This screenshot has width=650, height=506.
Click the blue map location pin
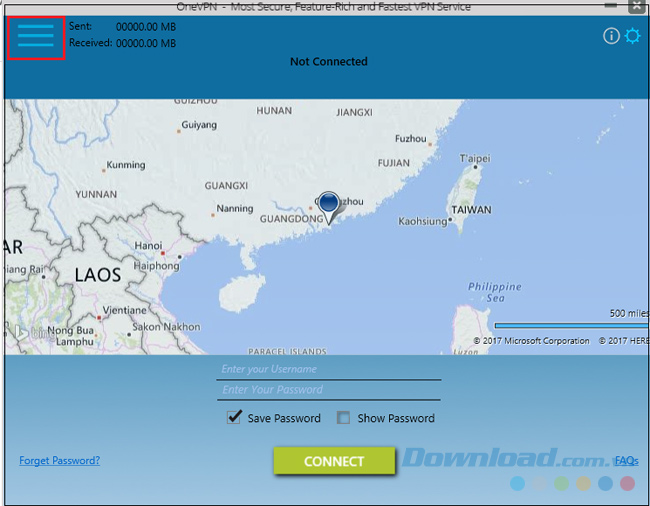(329, 208)
